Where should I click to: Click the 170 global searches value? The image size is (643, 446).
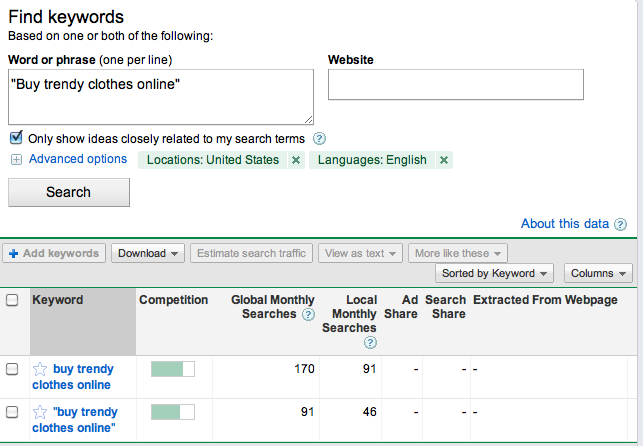pyautogui.click(x=304, y=369)
